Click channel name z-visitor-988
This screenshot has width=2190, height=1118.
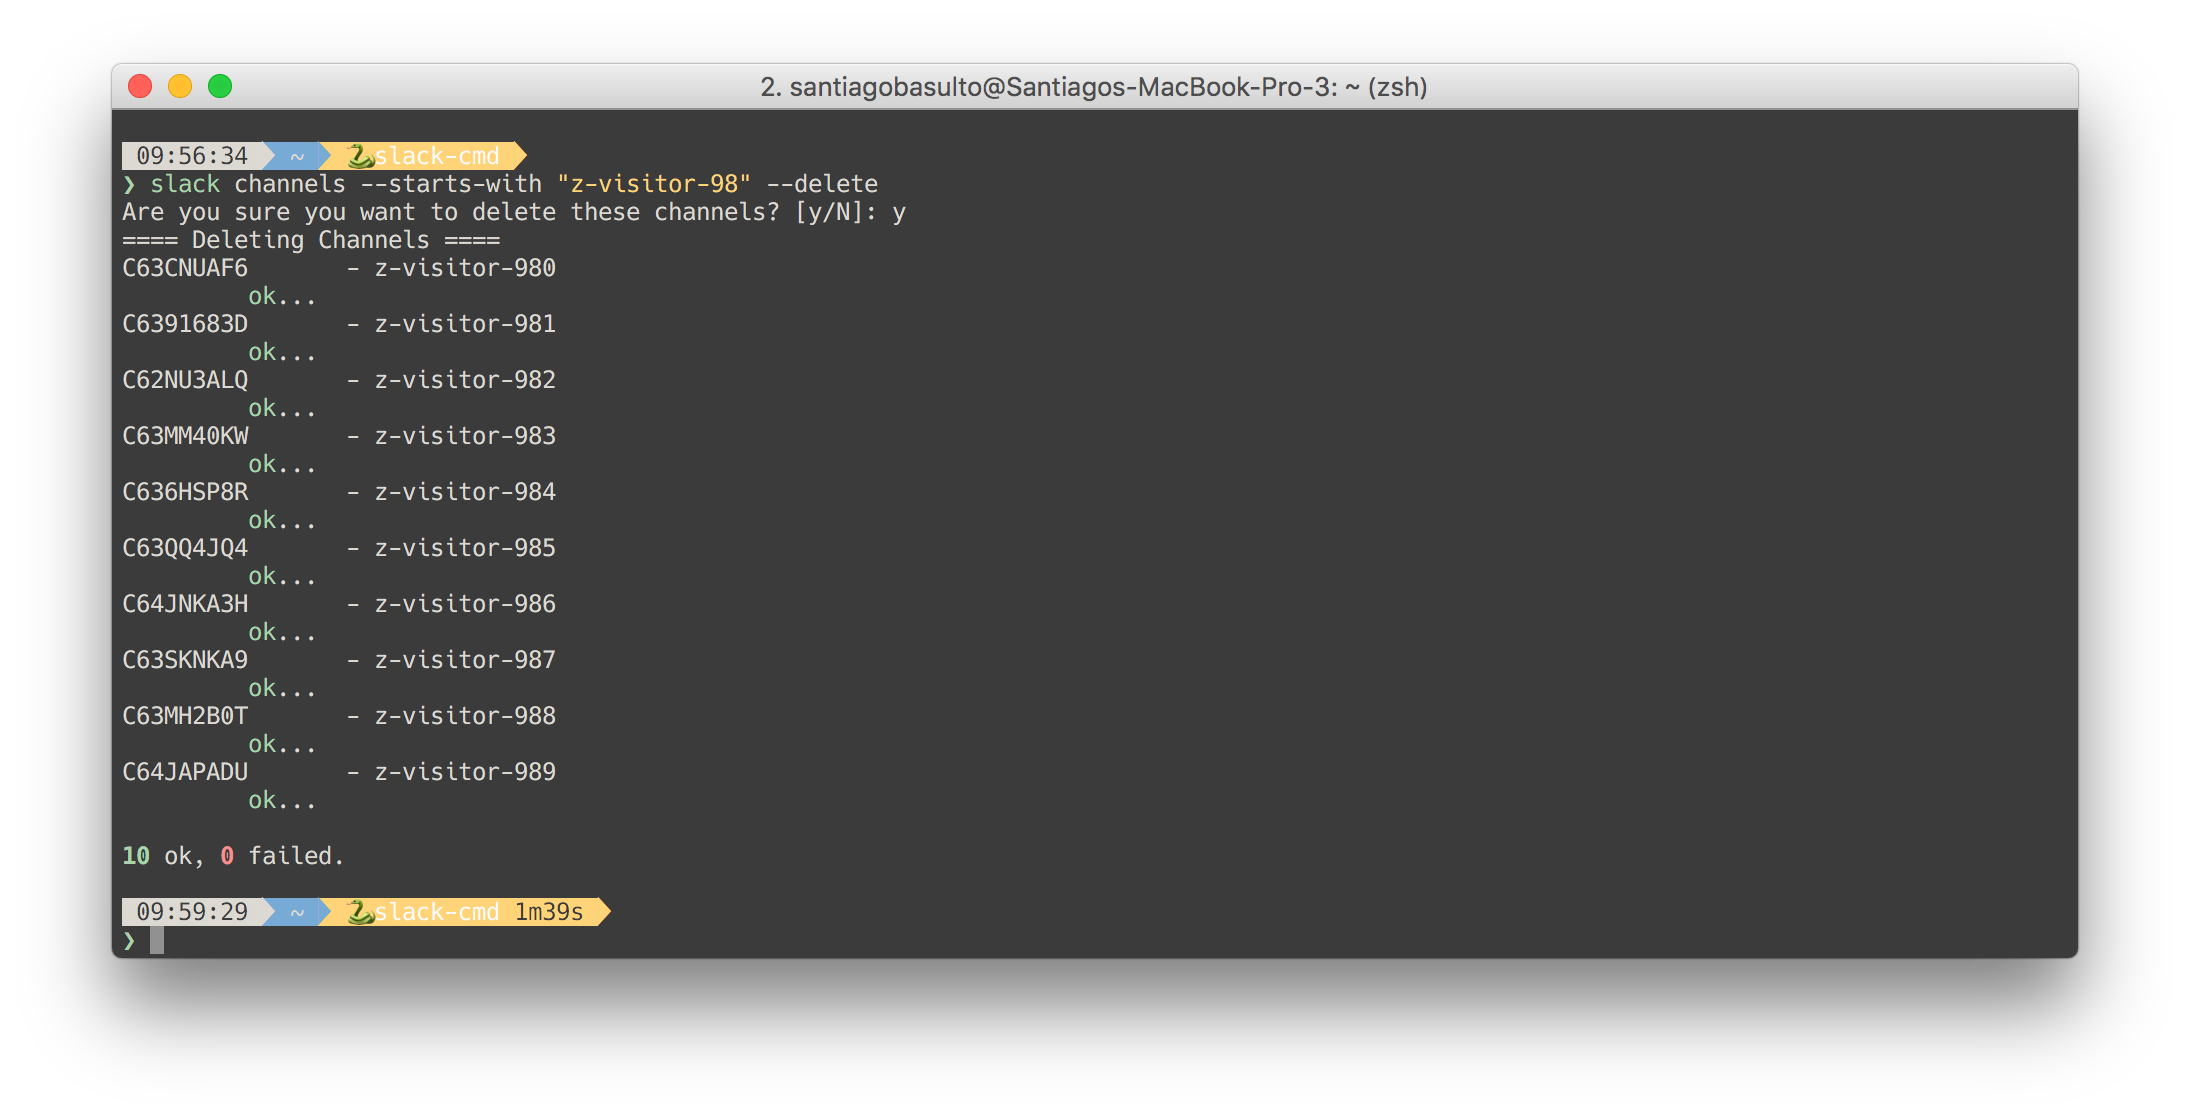tap(465, 716)
